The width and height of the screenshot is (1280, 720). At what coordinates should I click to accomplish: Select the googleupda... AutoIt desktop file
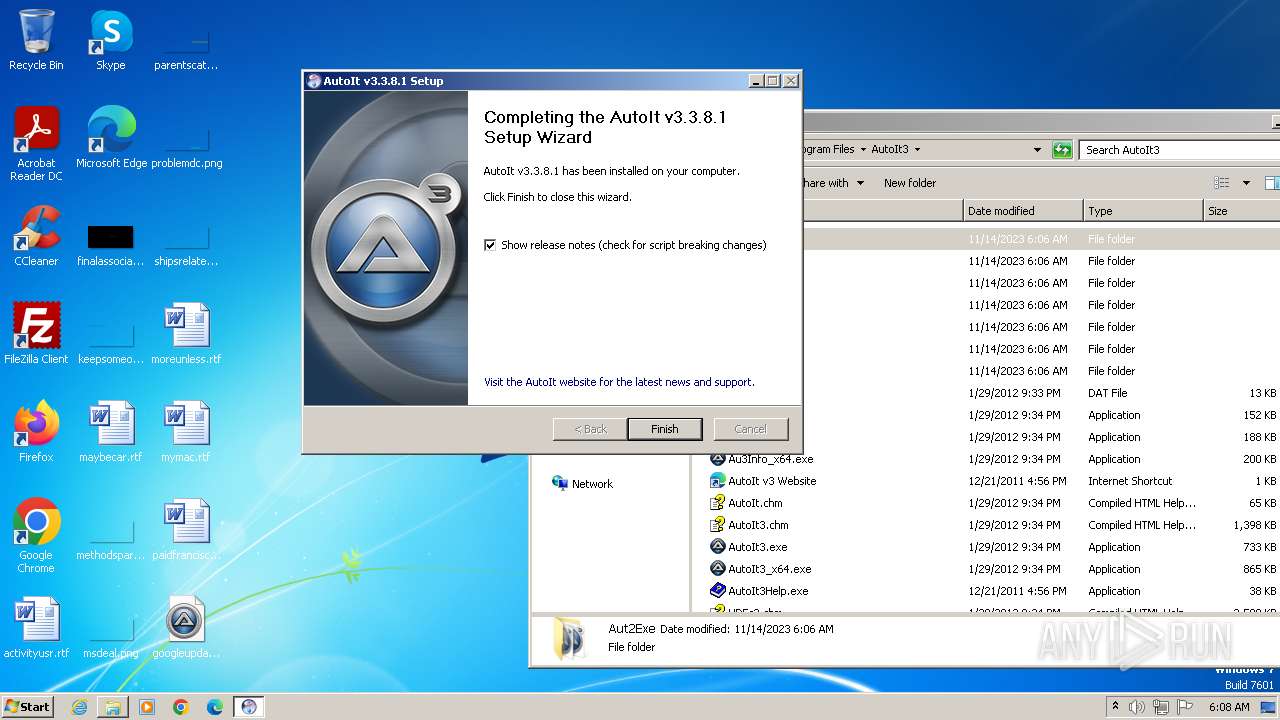coord(186,628)
